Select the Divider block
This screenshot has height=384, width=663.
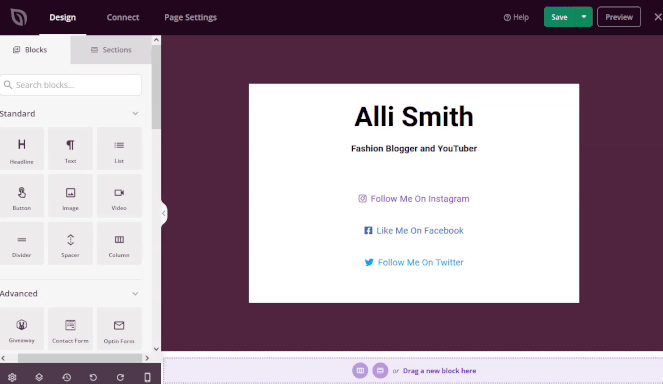(x=22, y=243)
